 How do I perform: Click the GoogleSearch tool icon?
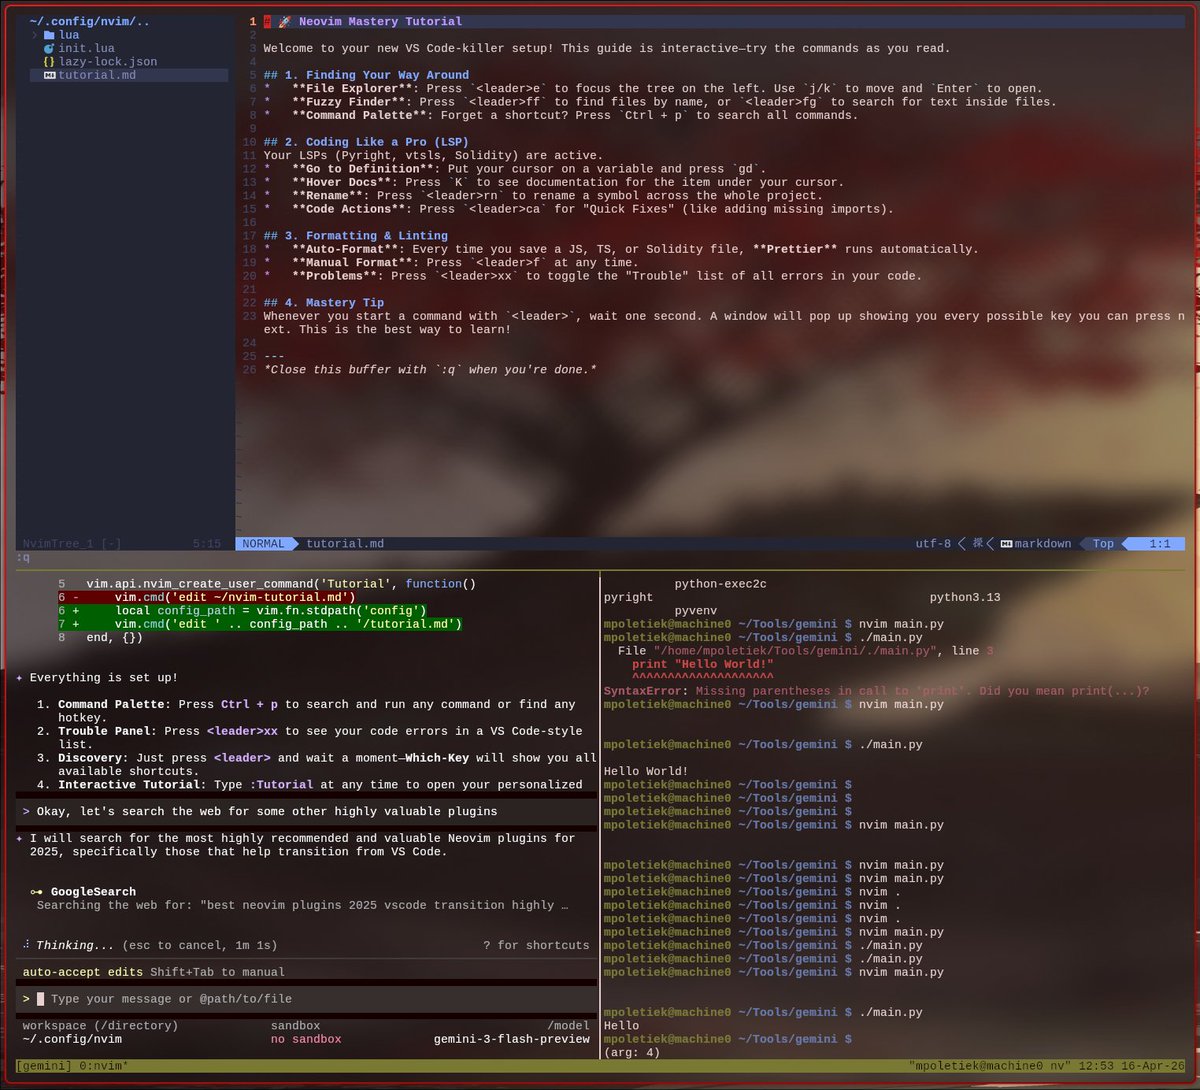pyautogui.click(x=36, y=892)
